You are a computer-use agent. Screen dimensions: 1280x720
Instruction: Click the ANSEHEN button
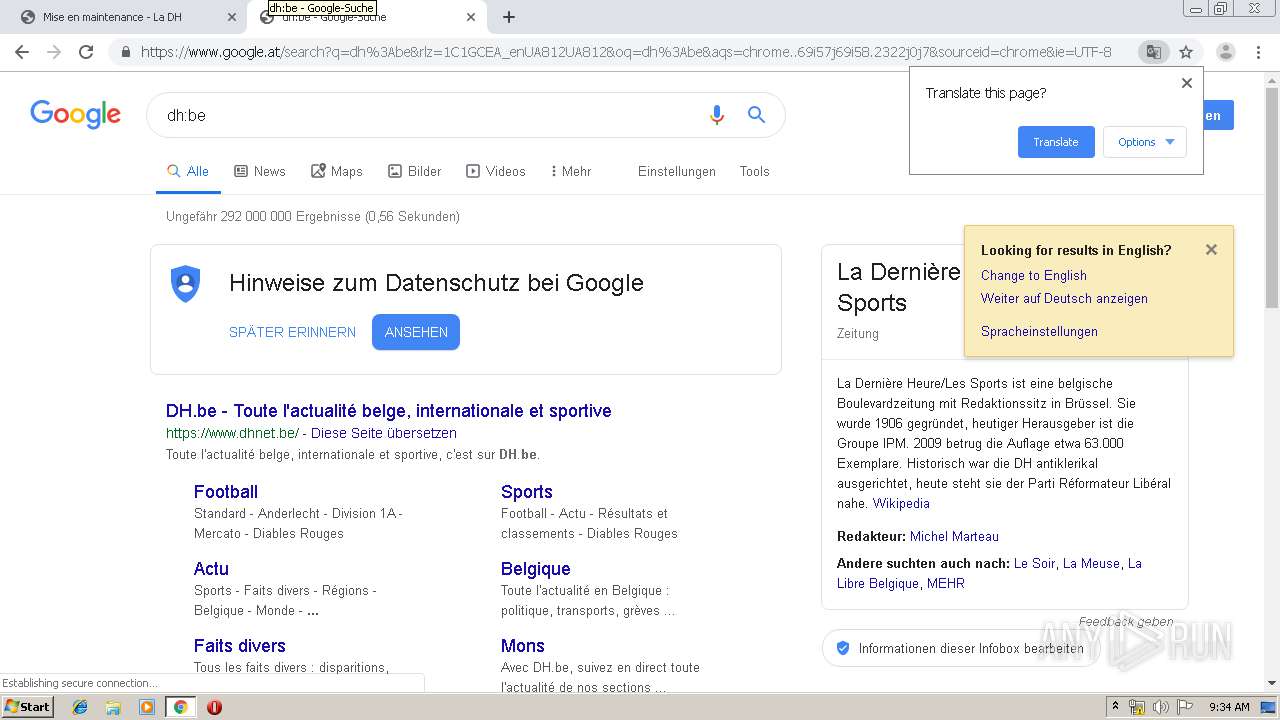tap(416, 332)
